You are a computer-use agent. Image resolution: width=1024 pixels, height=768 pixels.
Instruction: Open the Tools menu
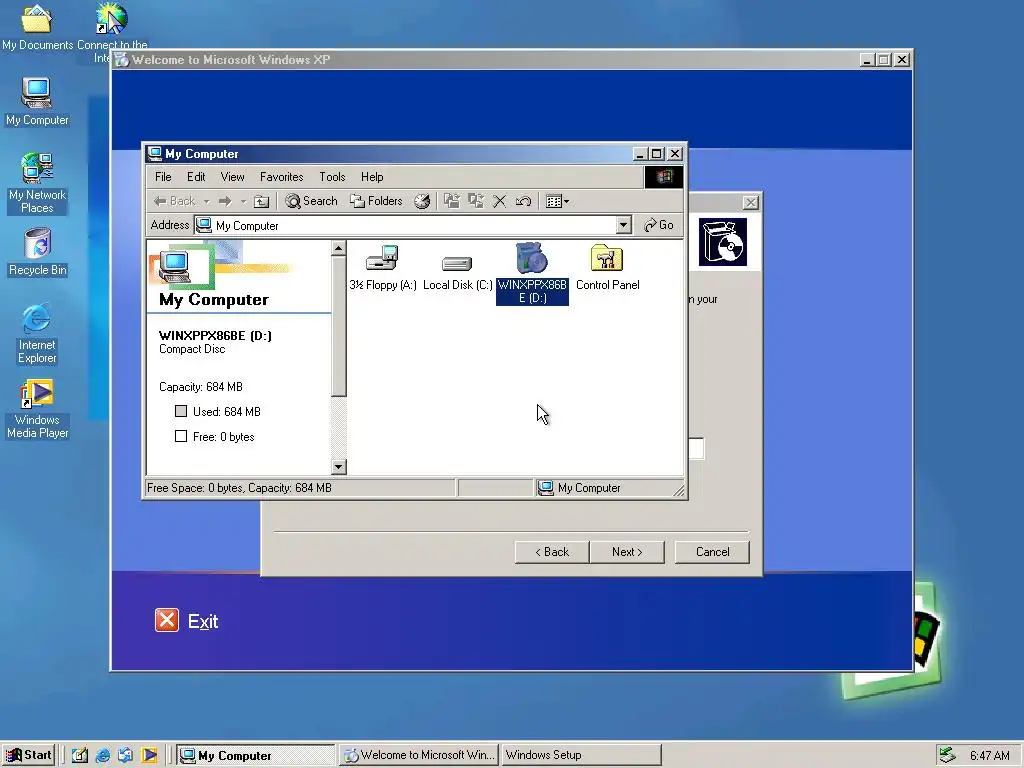click(x=332, y=177)
